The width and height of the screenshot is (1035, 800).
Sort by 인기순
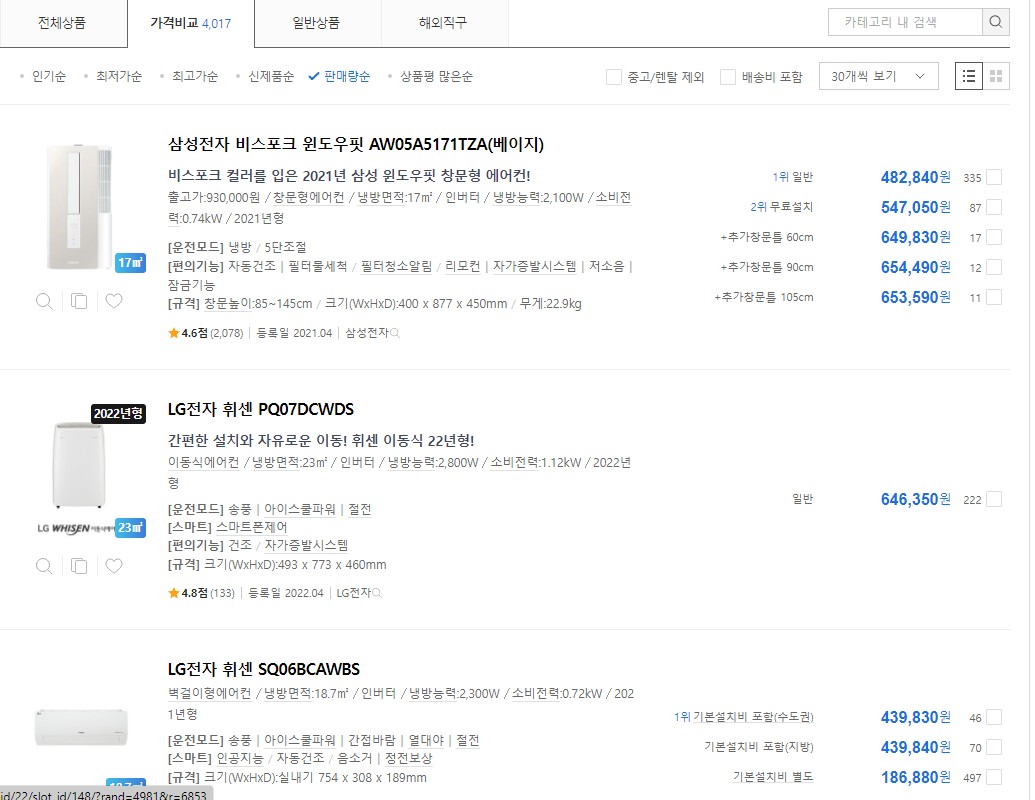(49, 77)
